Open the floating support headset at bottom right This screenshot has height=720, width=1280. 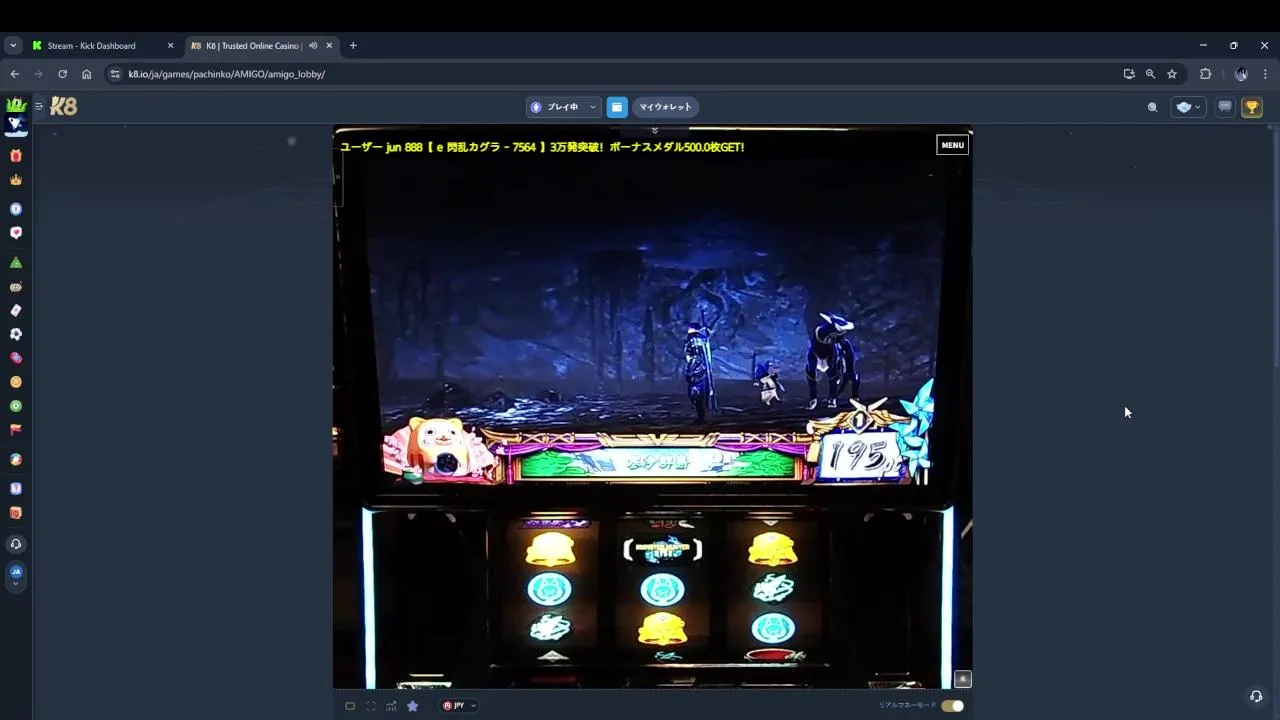[x=1256, y=696]
